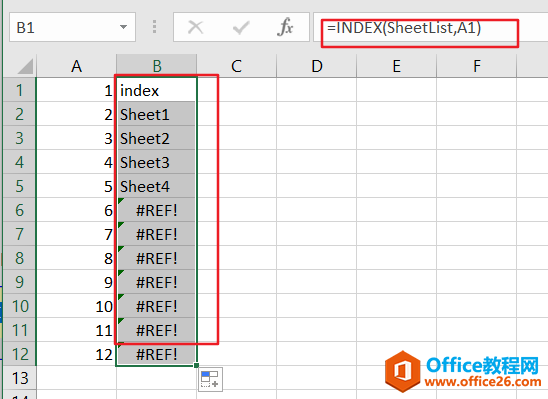548x399 pixels.
Task: Click cell A7 with value 7
Action: pyautogui.click(x=76, y=234)
